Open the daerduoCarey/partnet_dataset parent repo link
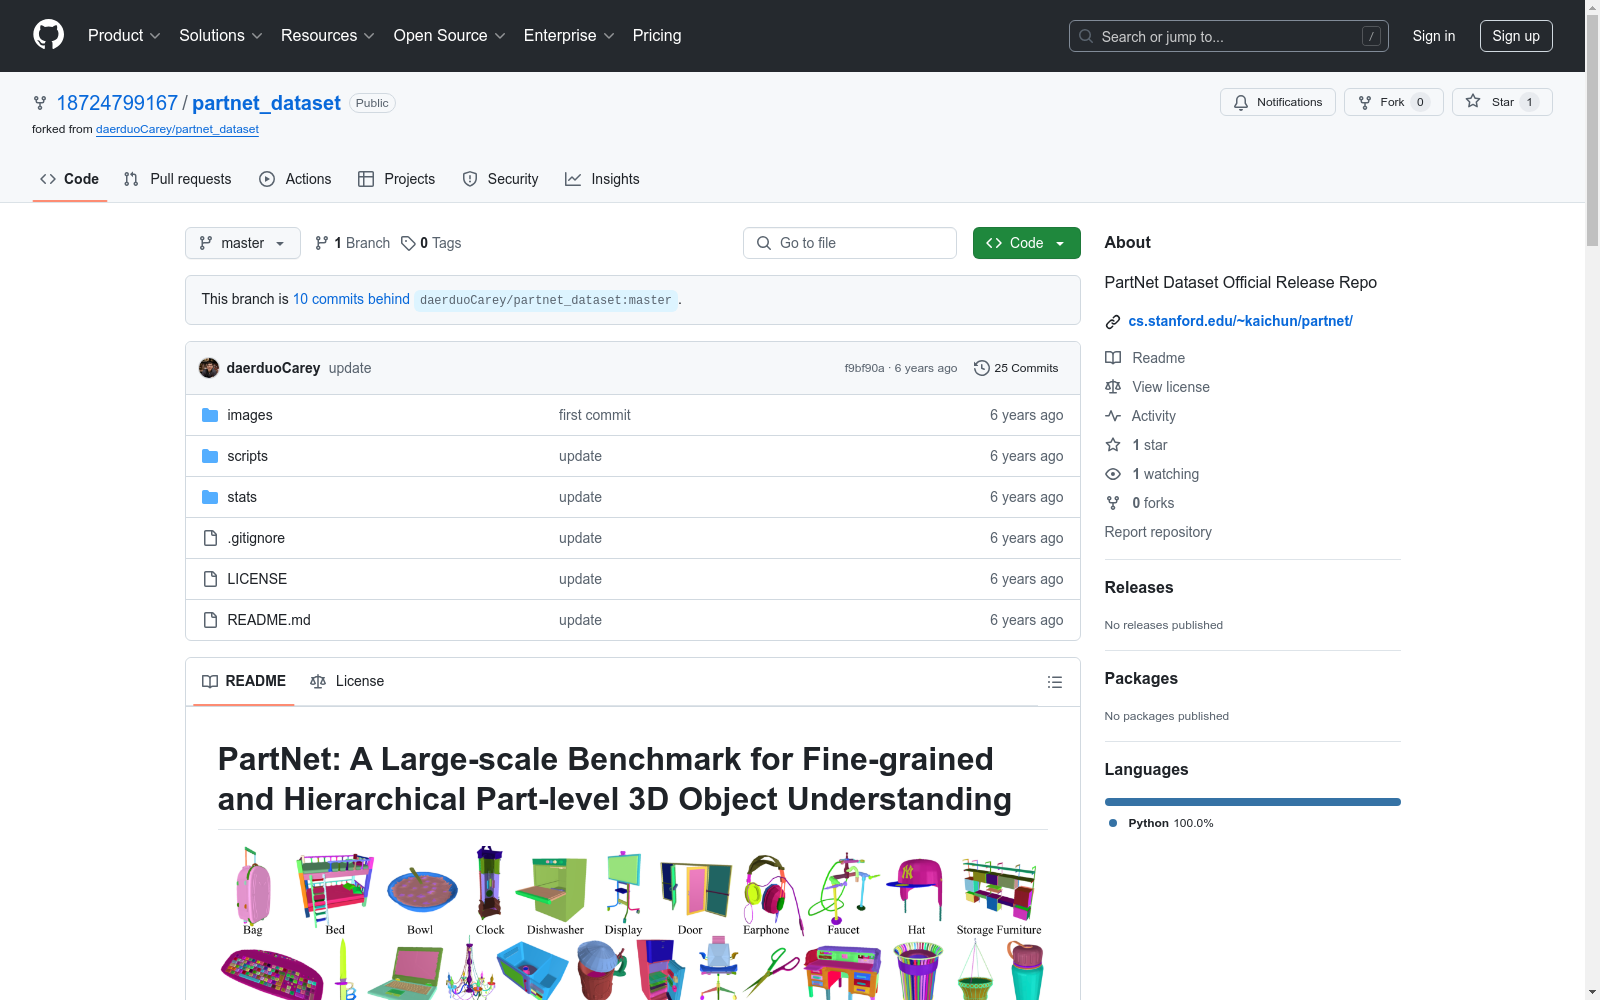 click(x=177, y=129)
